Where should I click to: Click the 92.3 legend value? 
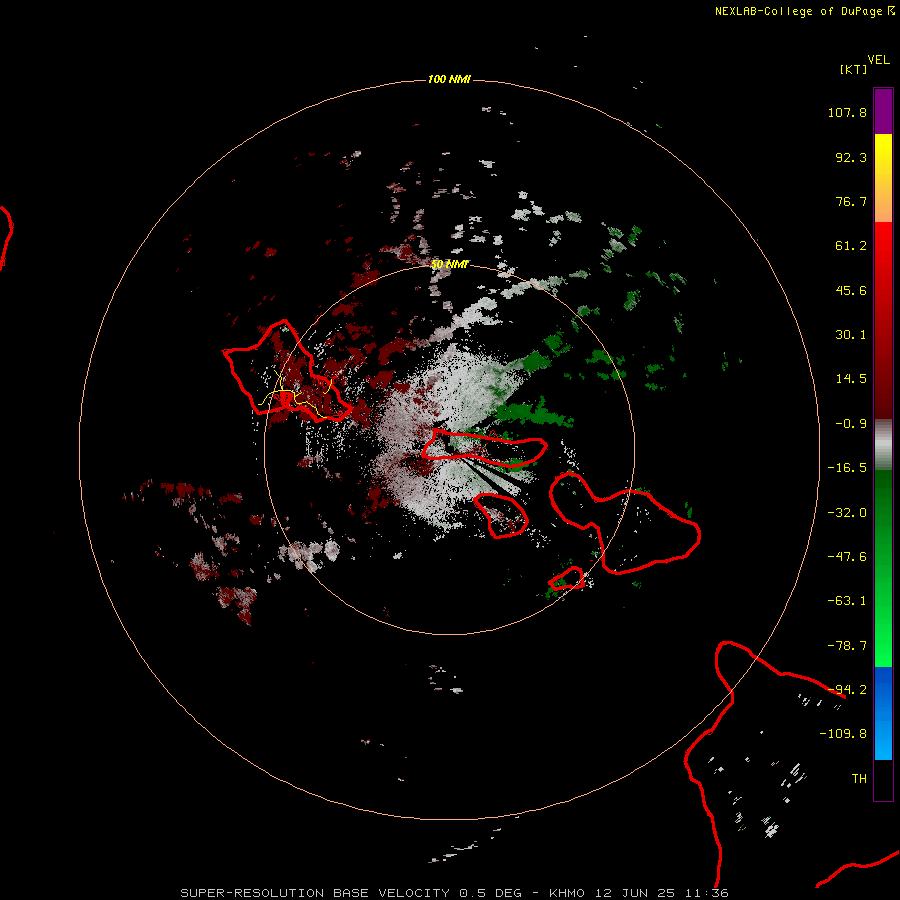point(851,157)
